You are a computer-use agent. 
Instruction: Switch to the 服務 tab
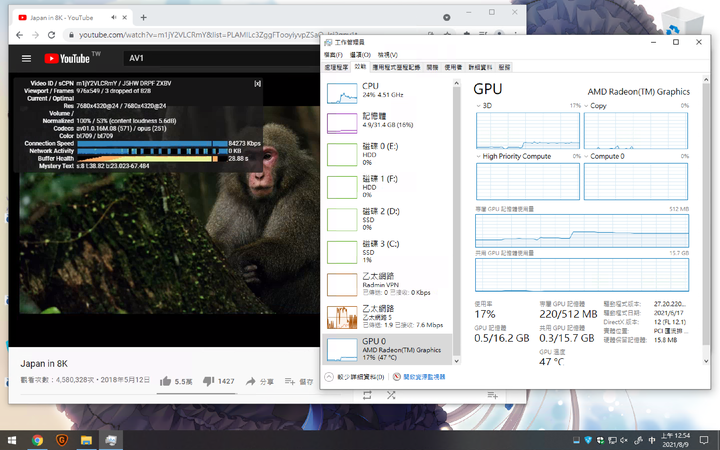click(x=504, y=68)
